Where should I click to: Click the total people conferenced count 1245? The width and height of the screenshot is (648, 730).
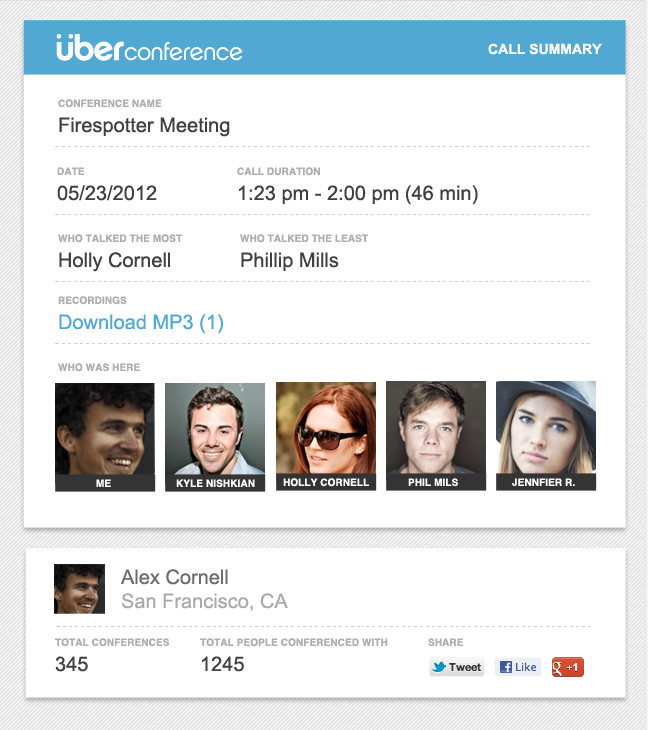coord(222,664)
